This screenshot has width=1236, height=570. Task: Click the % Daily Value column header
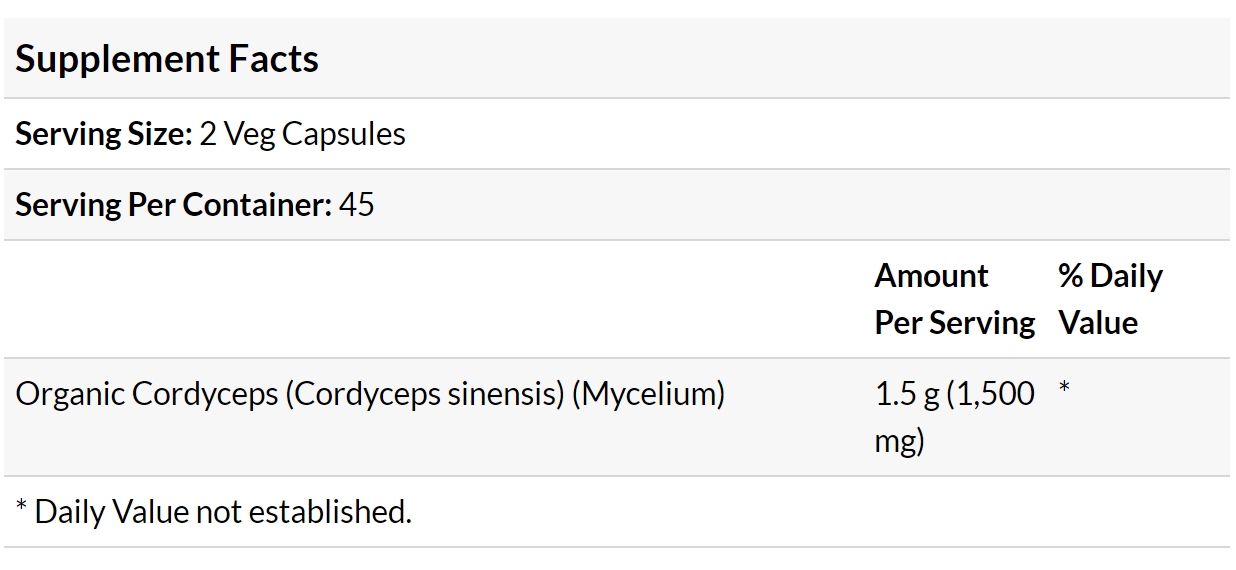click(x=1110, y=299)
